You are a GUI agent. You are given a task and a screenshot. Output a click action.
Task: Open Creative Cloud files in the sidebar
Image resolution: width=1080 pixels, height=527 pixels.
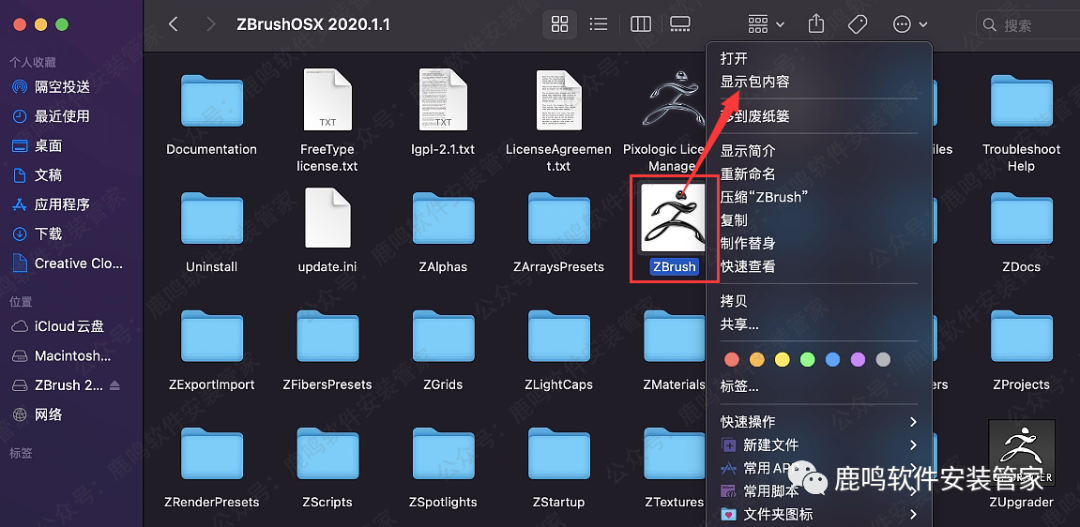[79, 263]
